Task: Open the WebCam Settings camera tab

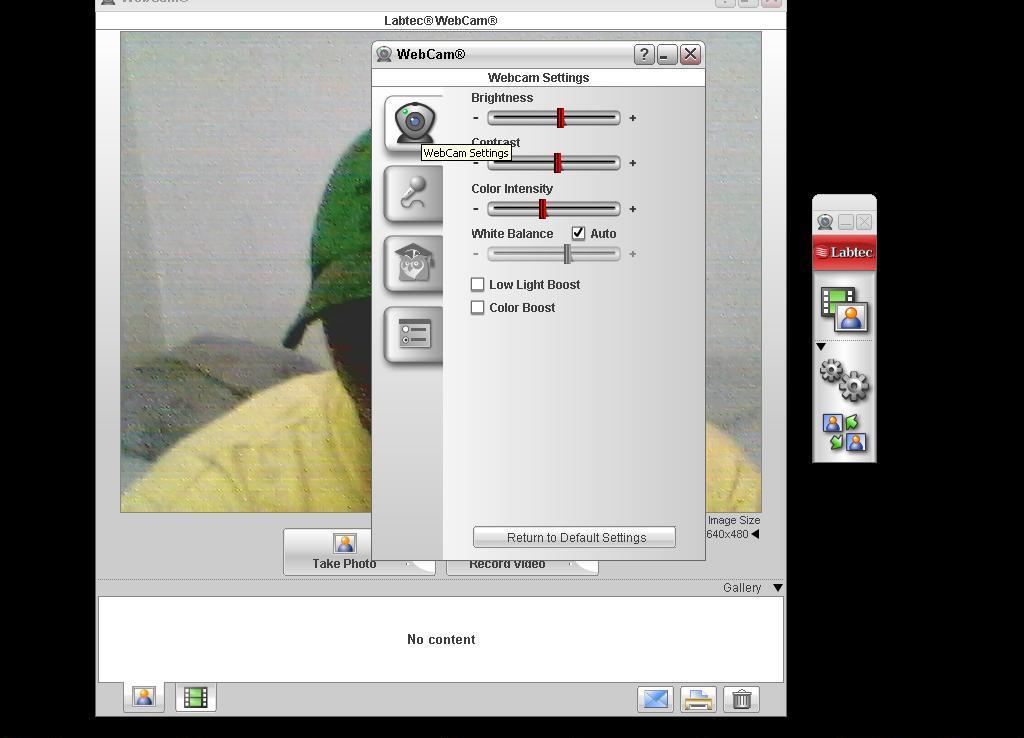Action: (x=414, y=123)
